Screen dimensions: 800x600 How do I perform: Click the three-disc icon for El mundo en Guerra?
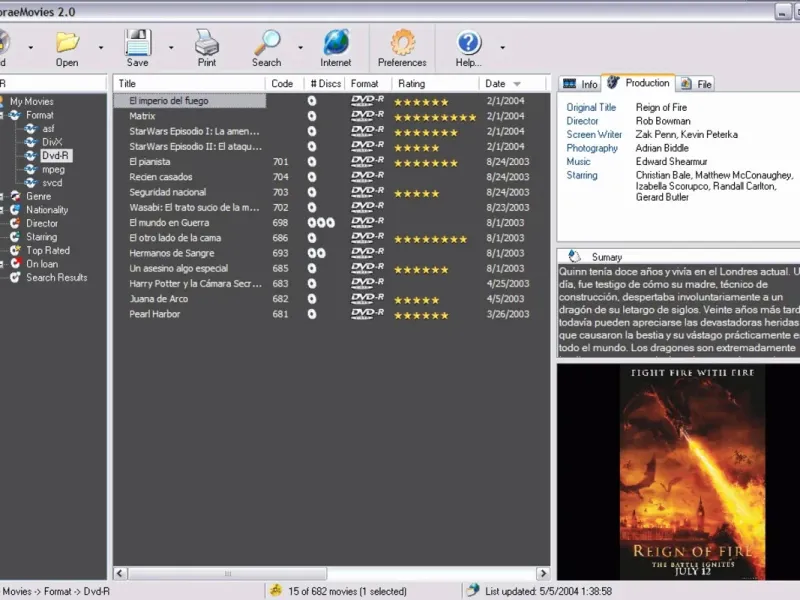coord(321,223)
